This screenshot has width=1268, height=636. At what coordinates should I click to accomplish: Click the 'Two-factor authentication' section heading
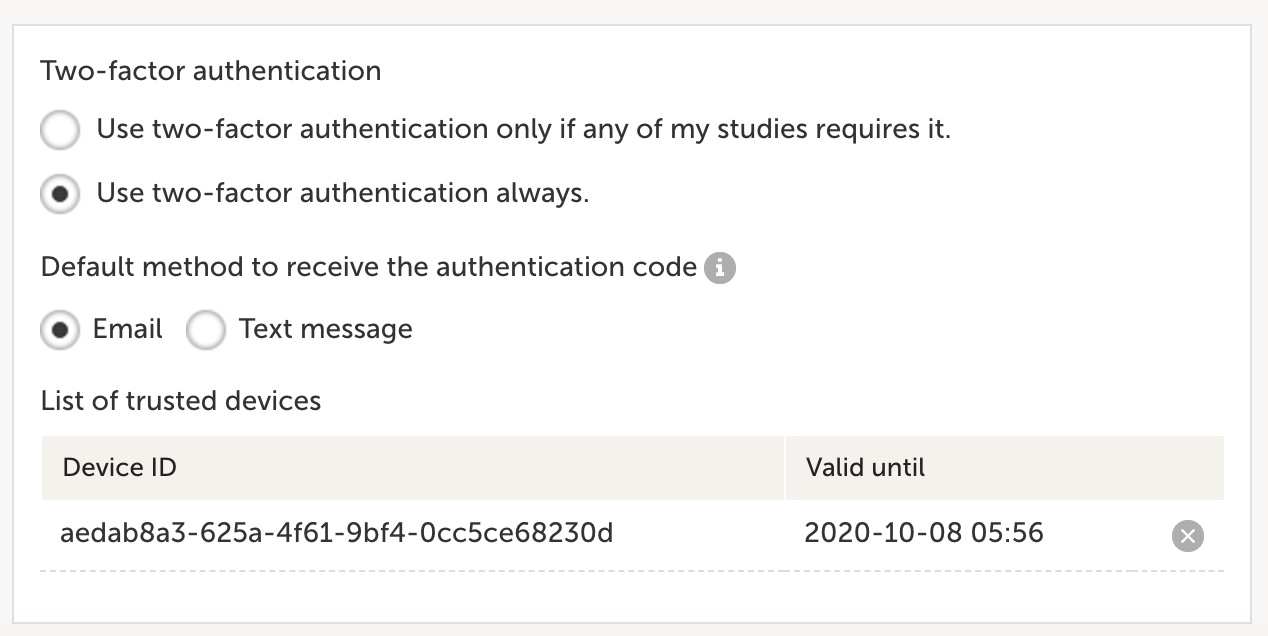(x=210, y=71)
